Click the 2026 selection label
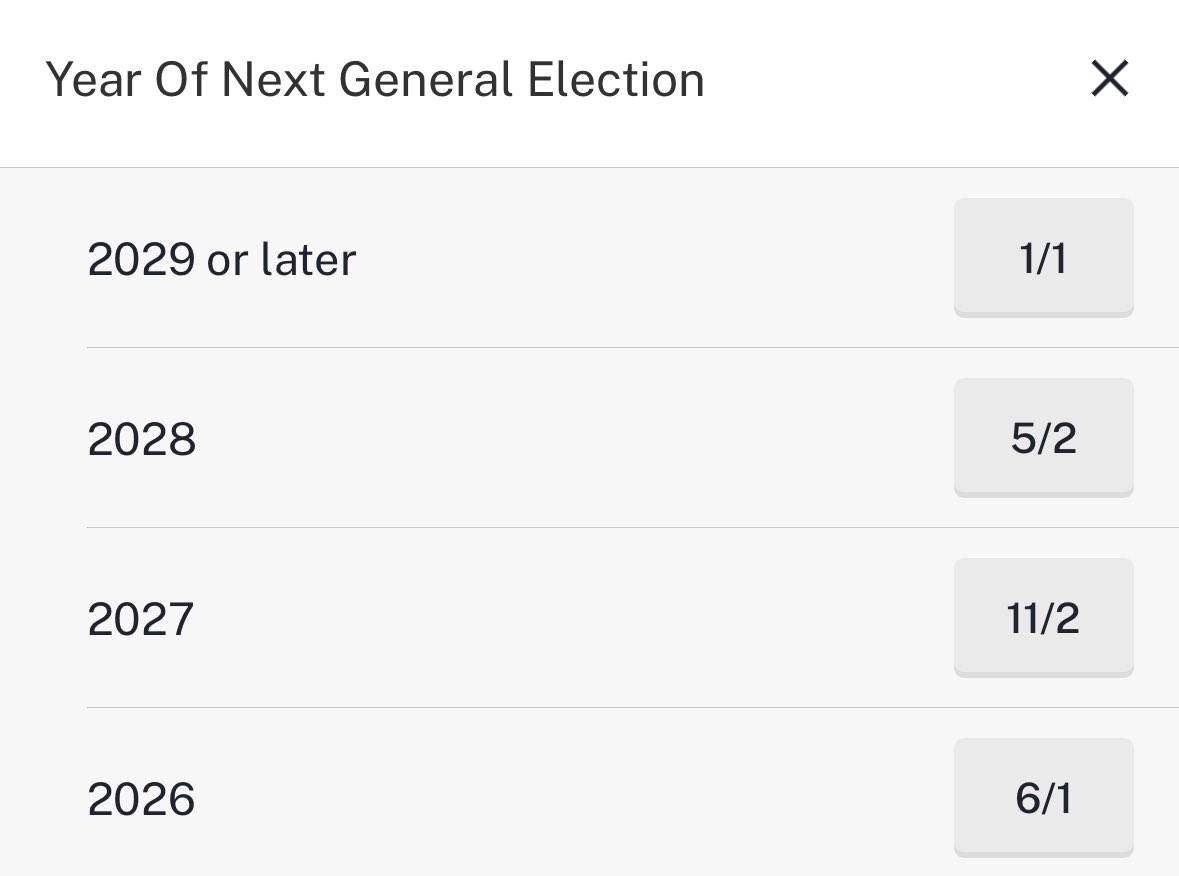Screen dimensions: 1179x876 click(141, 799)
